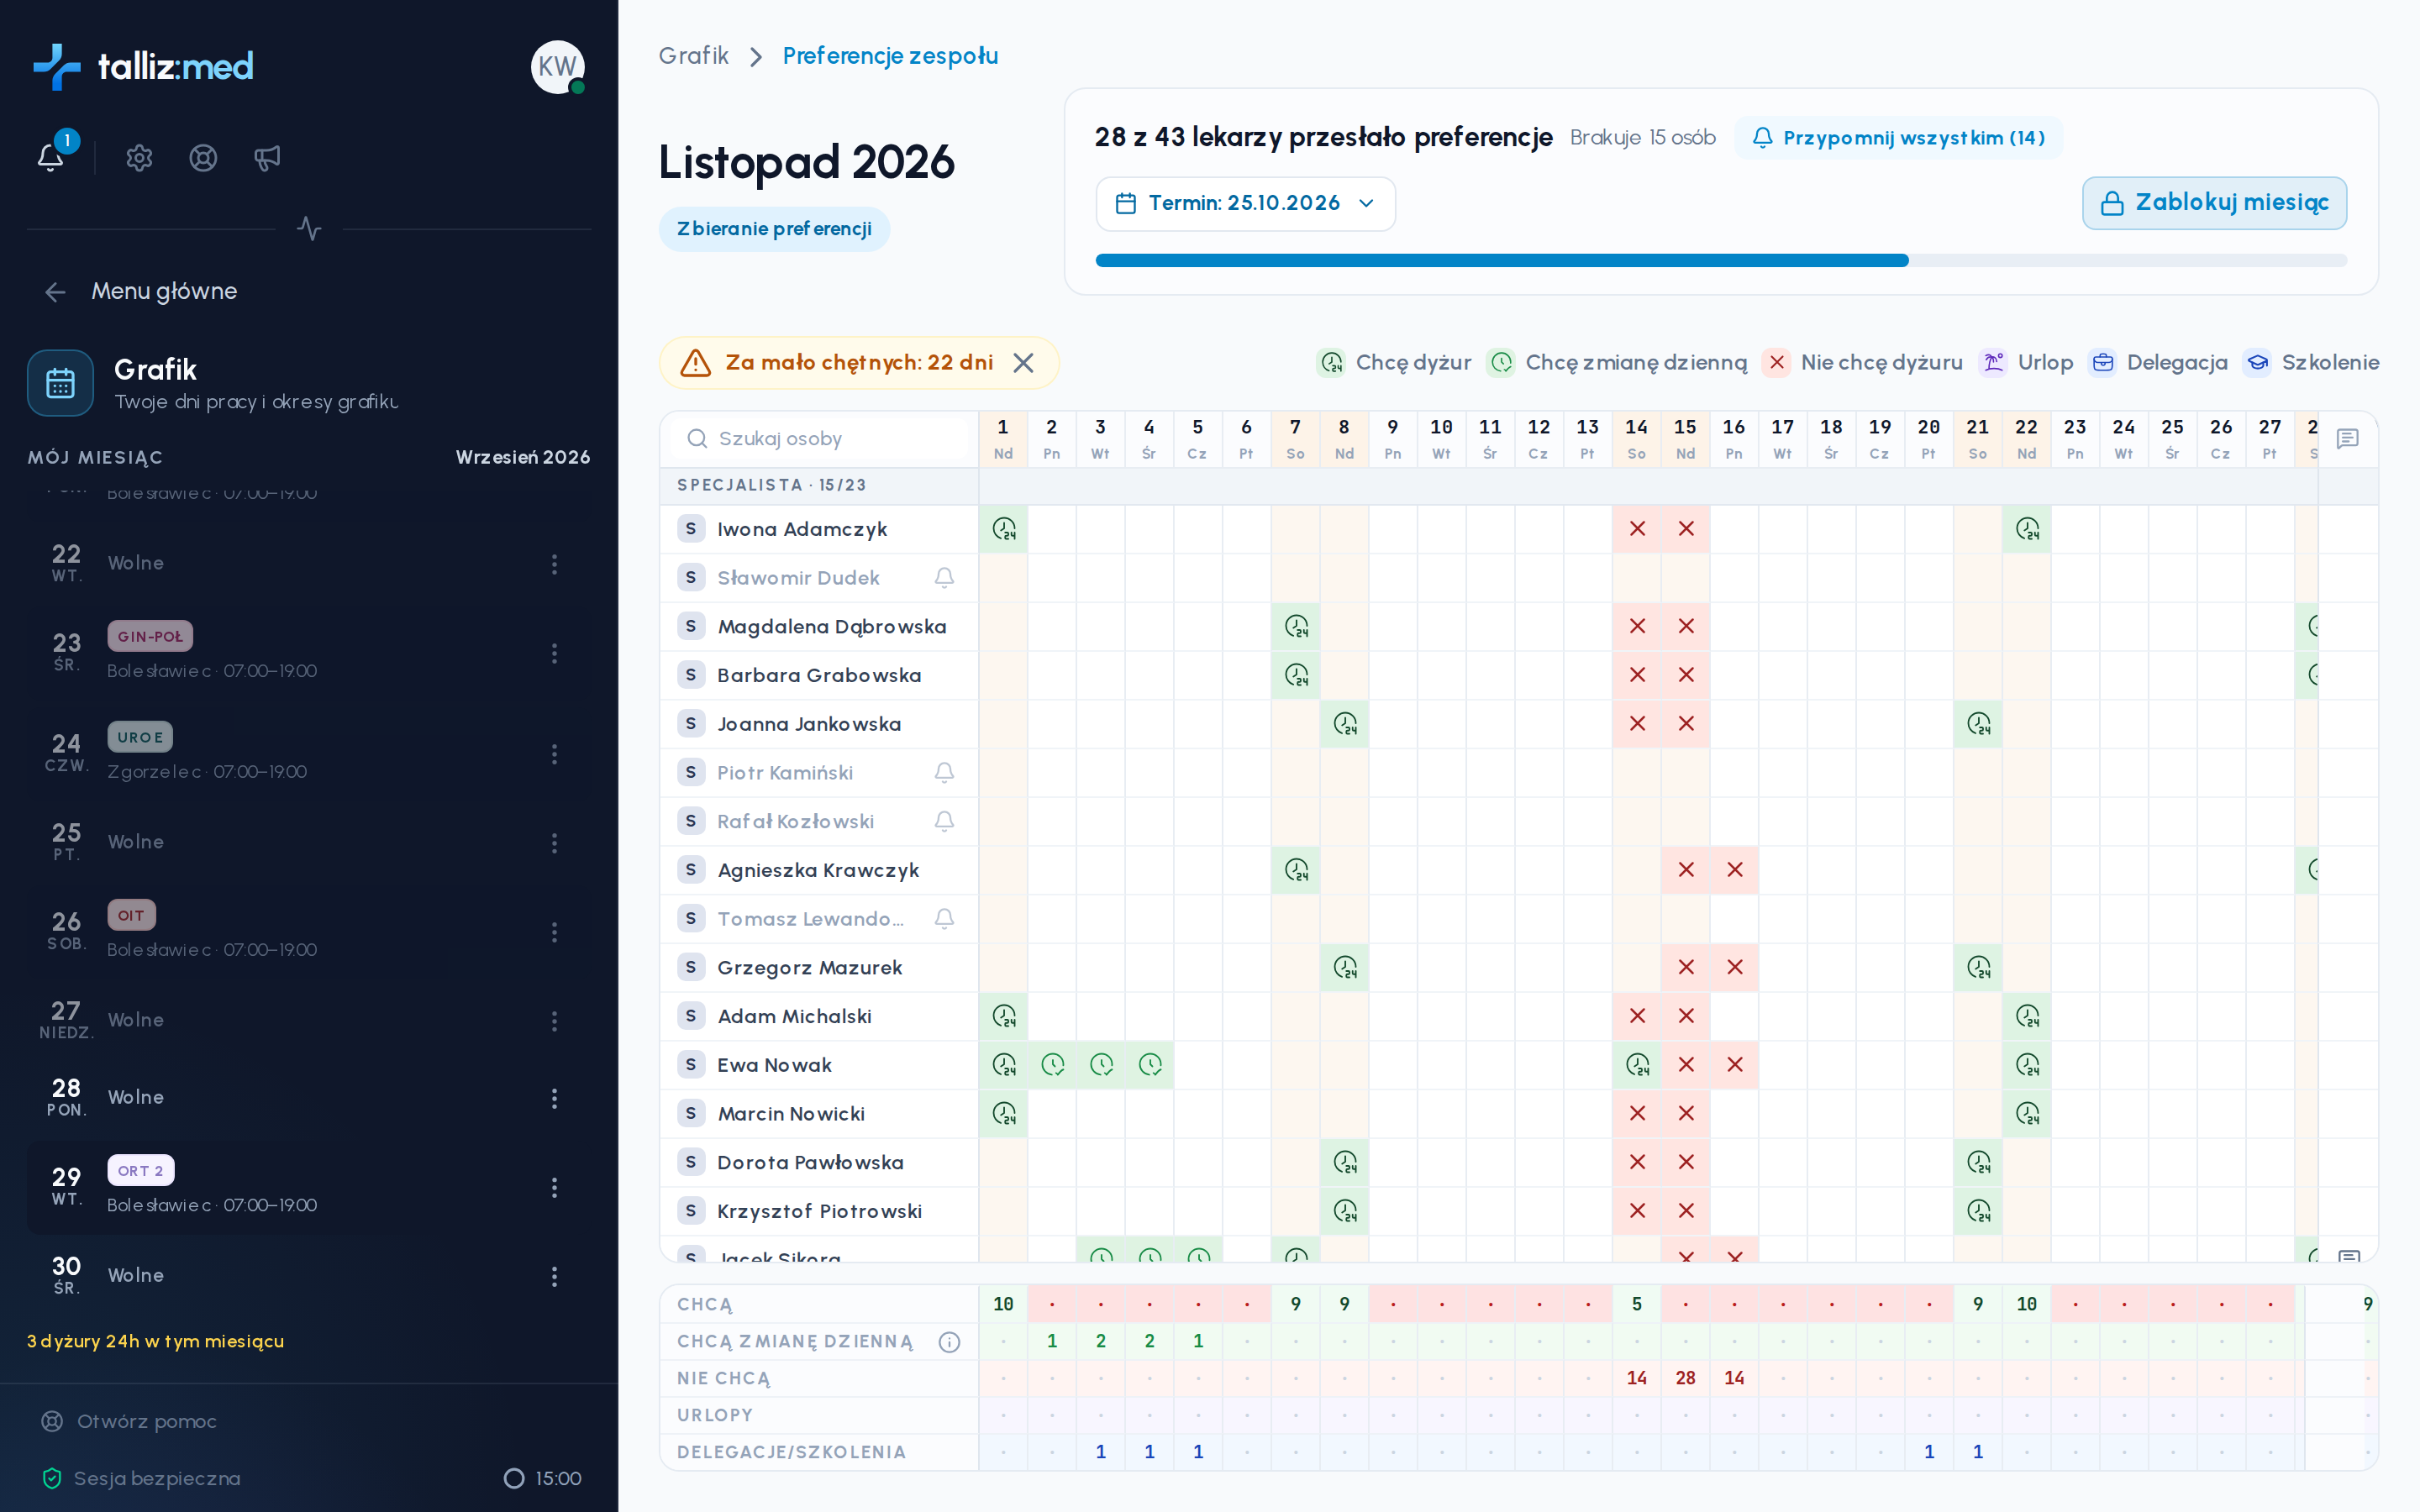The height and width of the screenshot is (1512, 2420).
Task: Click Przypomnij wszystkim (14) button
Action: pyautogui.click(x=1898, y=138)
